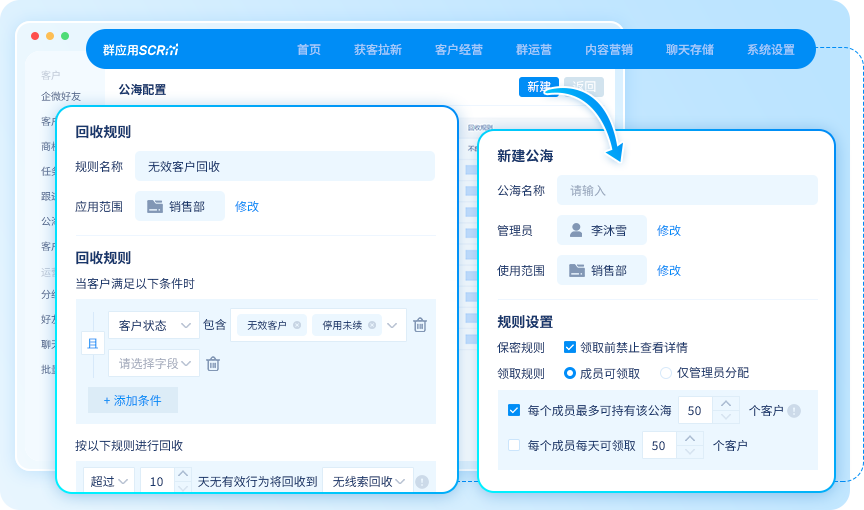Open the 请选择字段 dropdown
This screenshot has height=510, width=864.
[154, 363]
